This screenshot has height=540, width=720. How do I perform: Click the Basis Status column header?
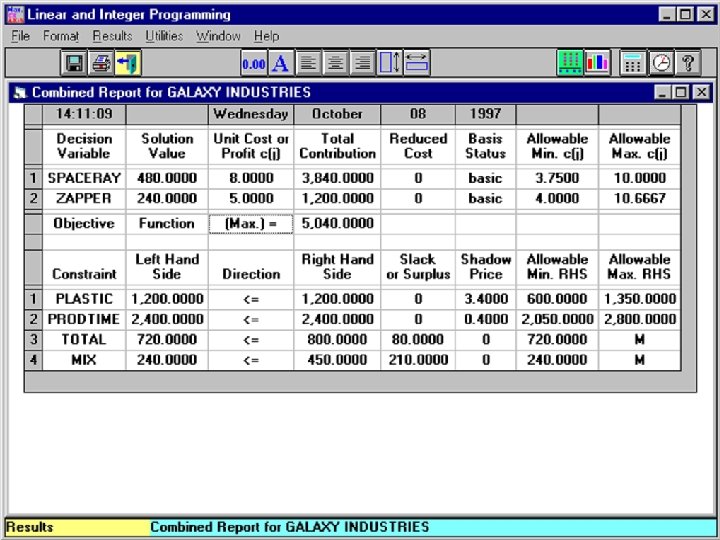486,146
